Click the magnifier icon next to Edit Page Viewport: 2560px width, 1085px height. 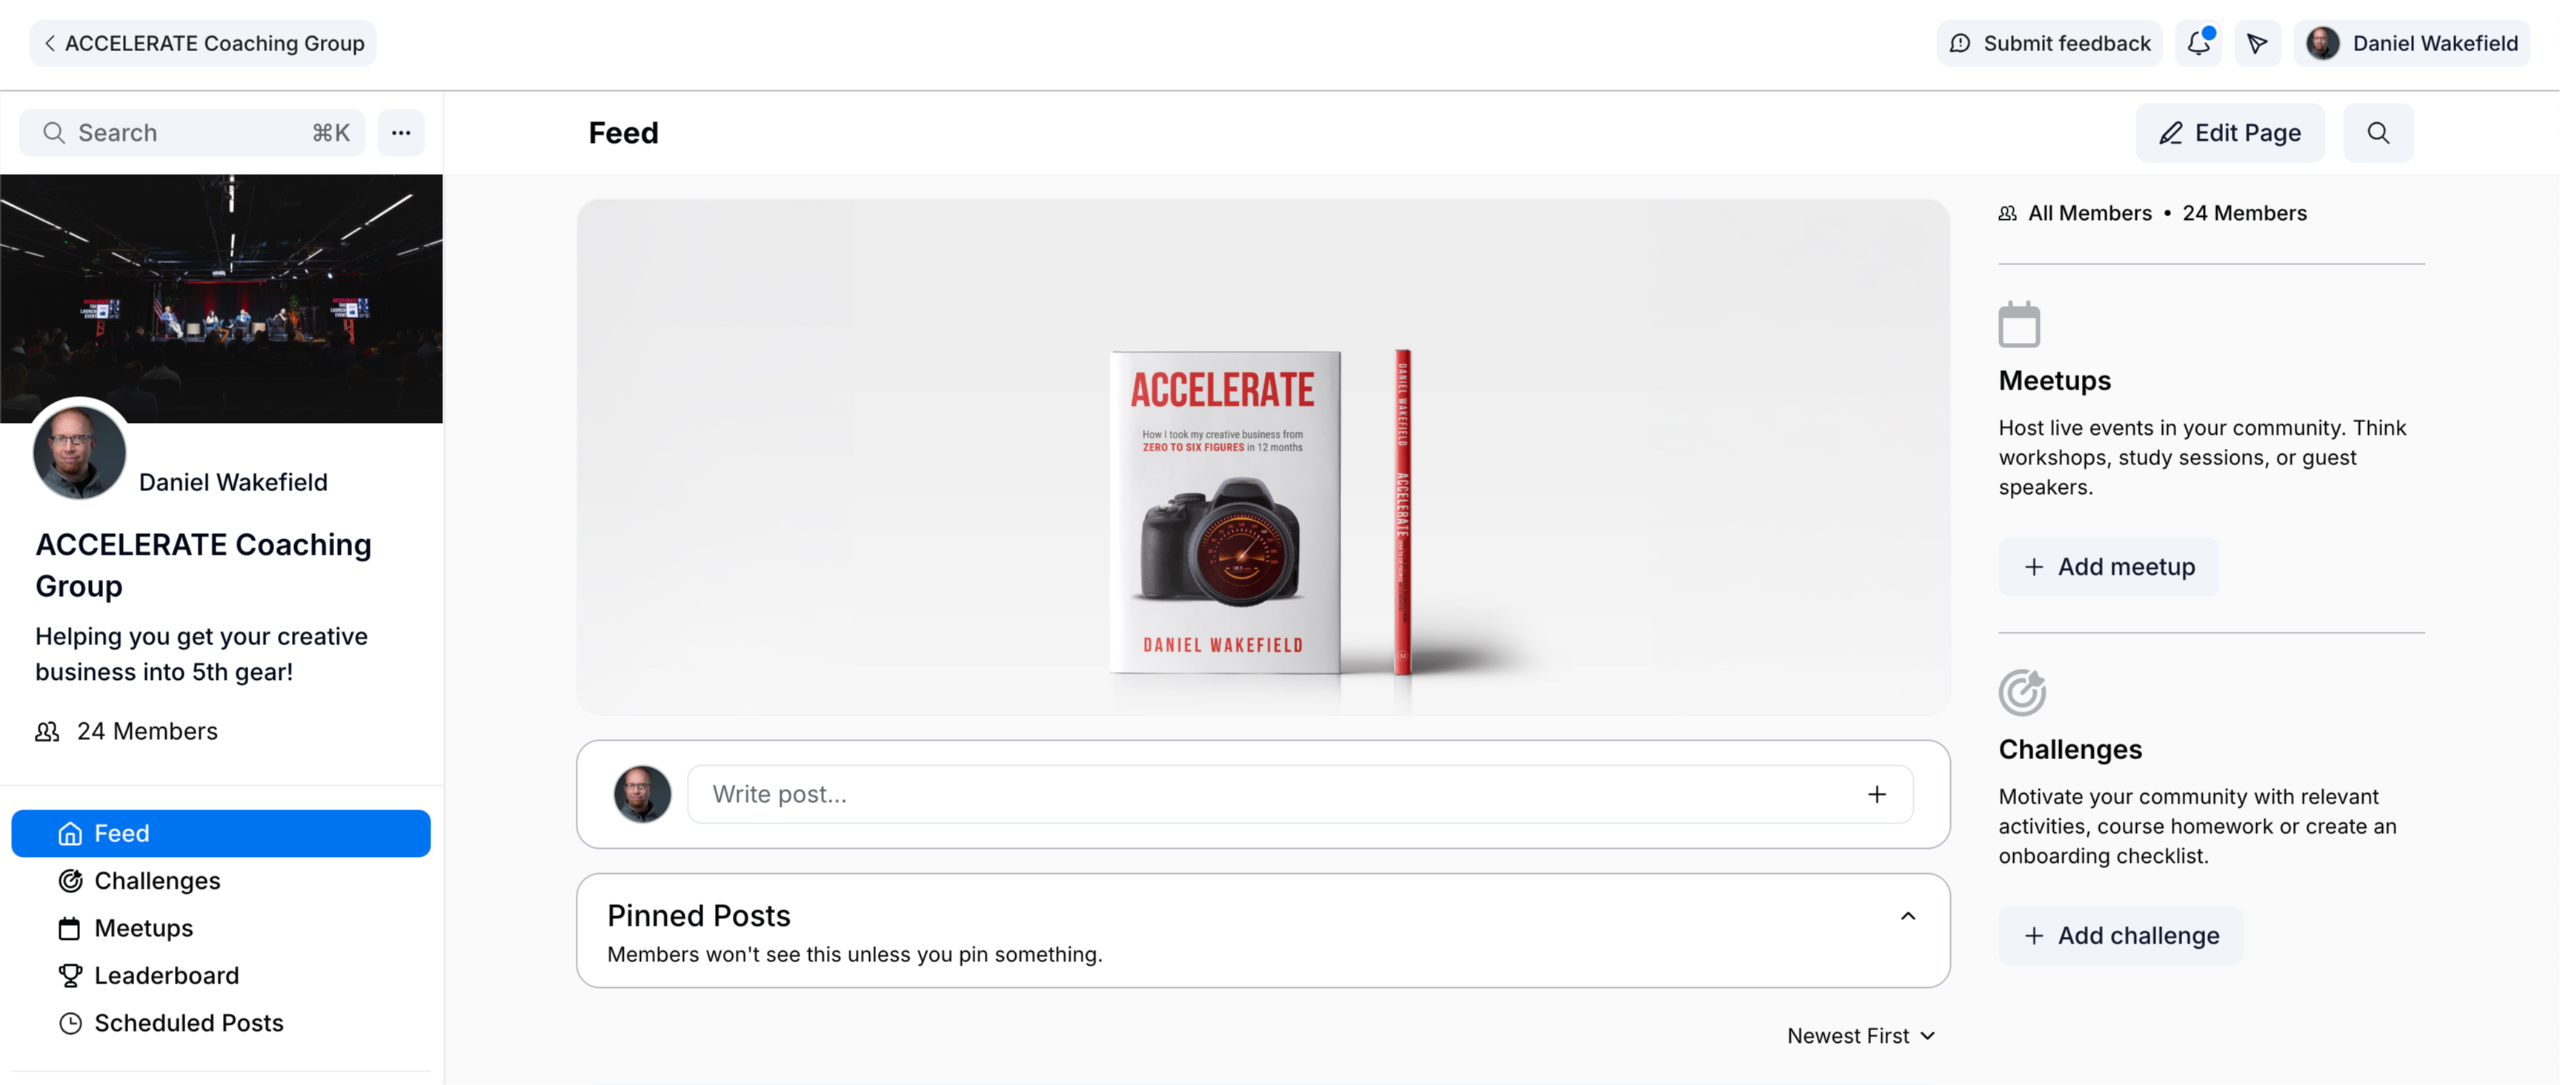click(x=2378, y=133)
